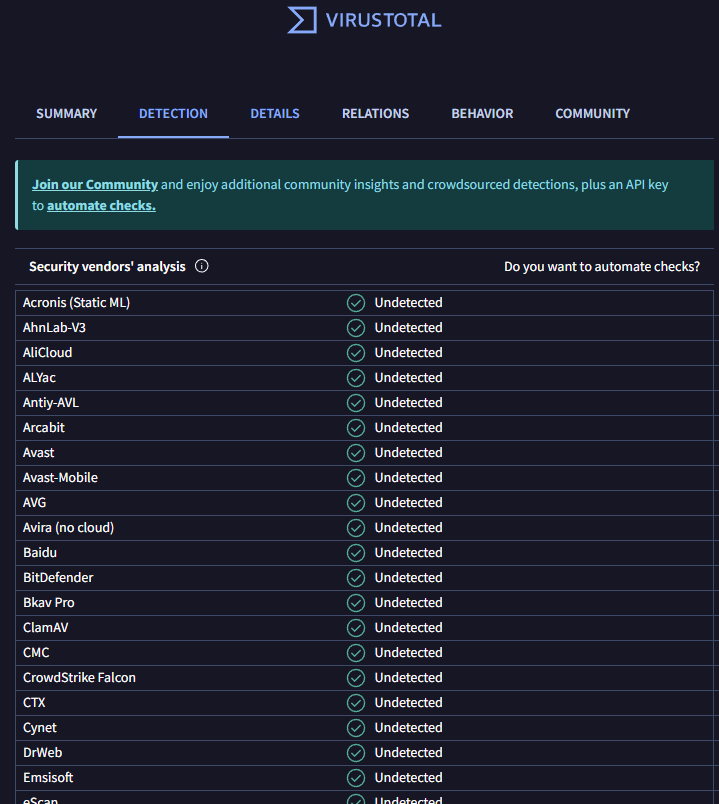Viewport: 719px width, 804px height.
Task: Open the Community tab
Action: (592, 113)
